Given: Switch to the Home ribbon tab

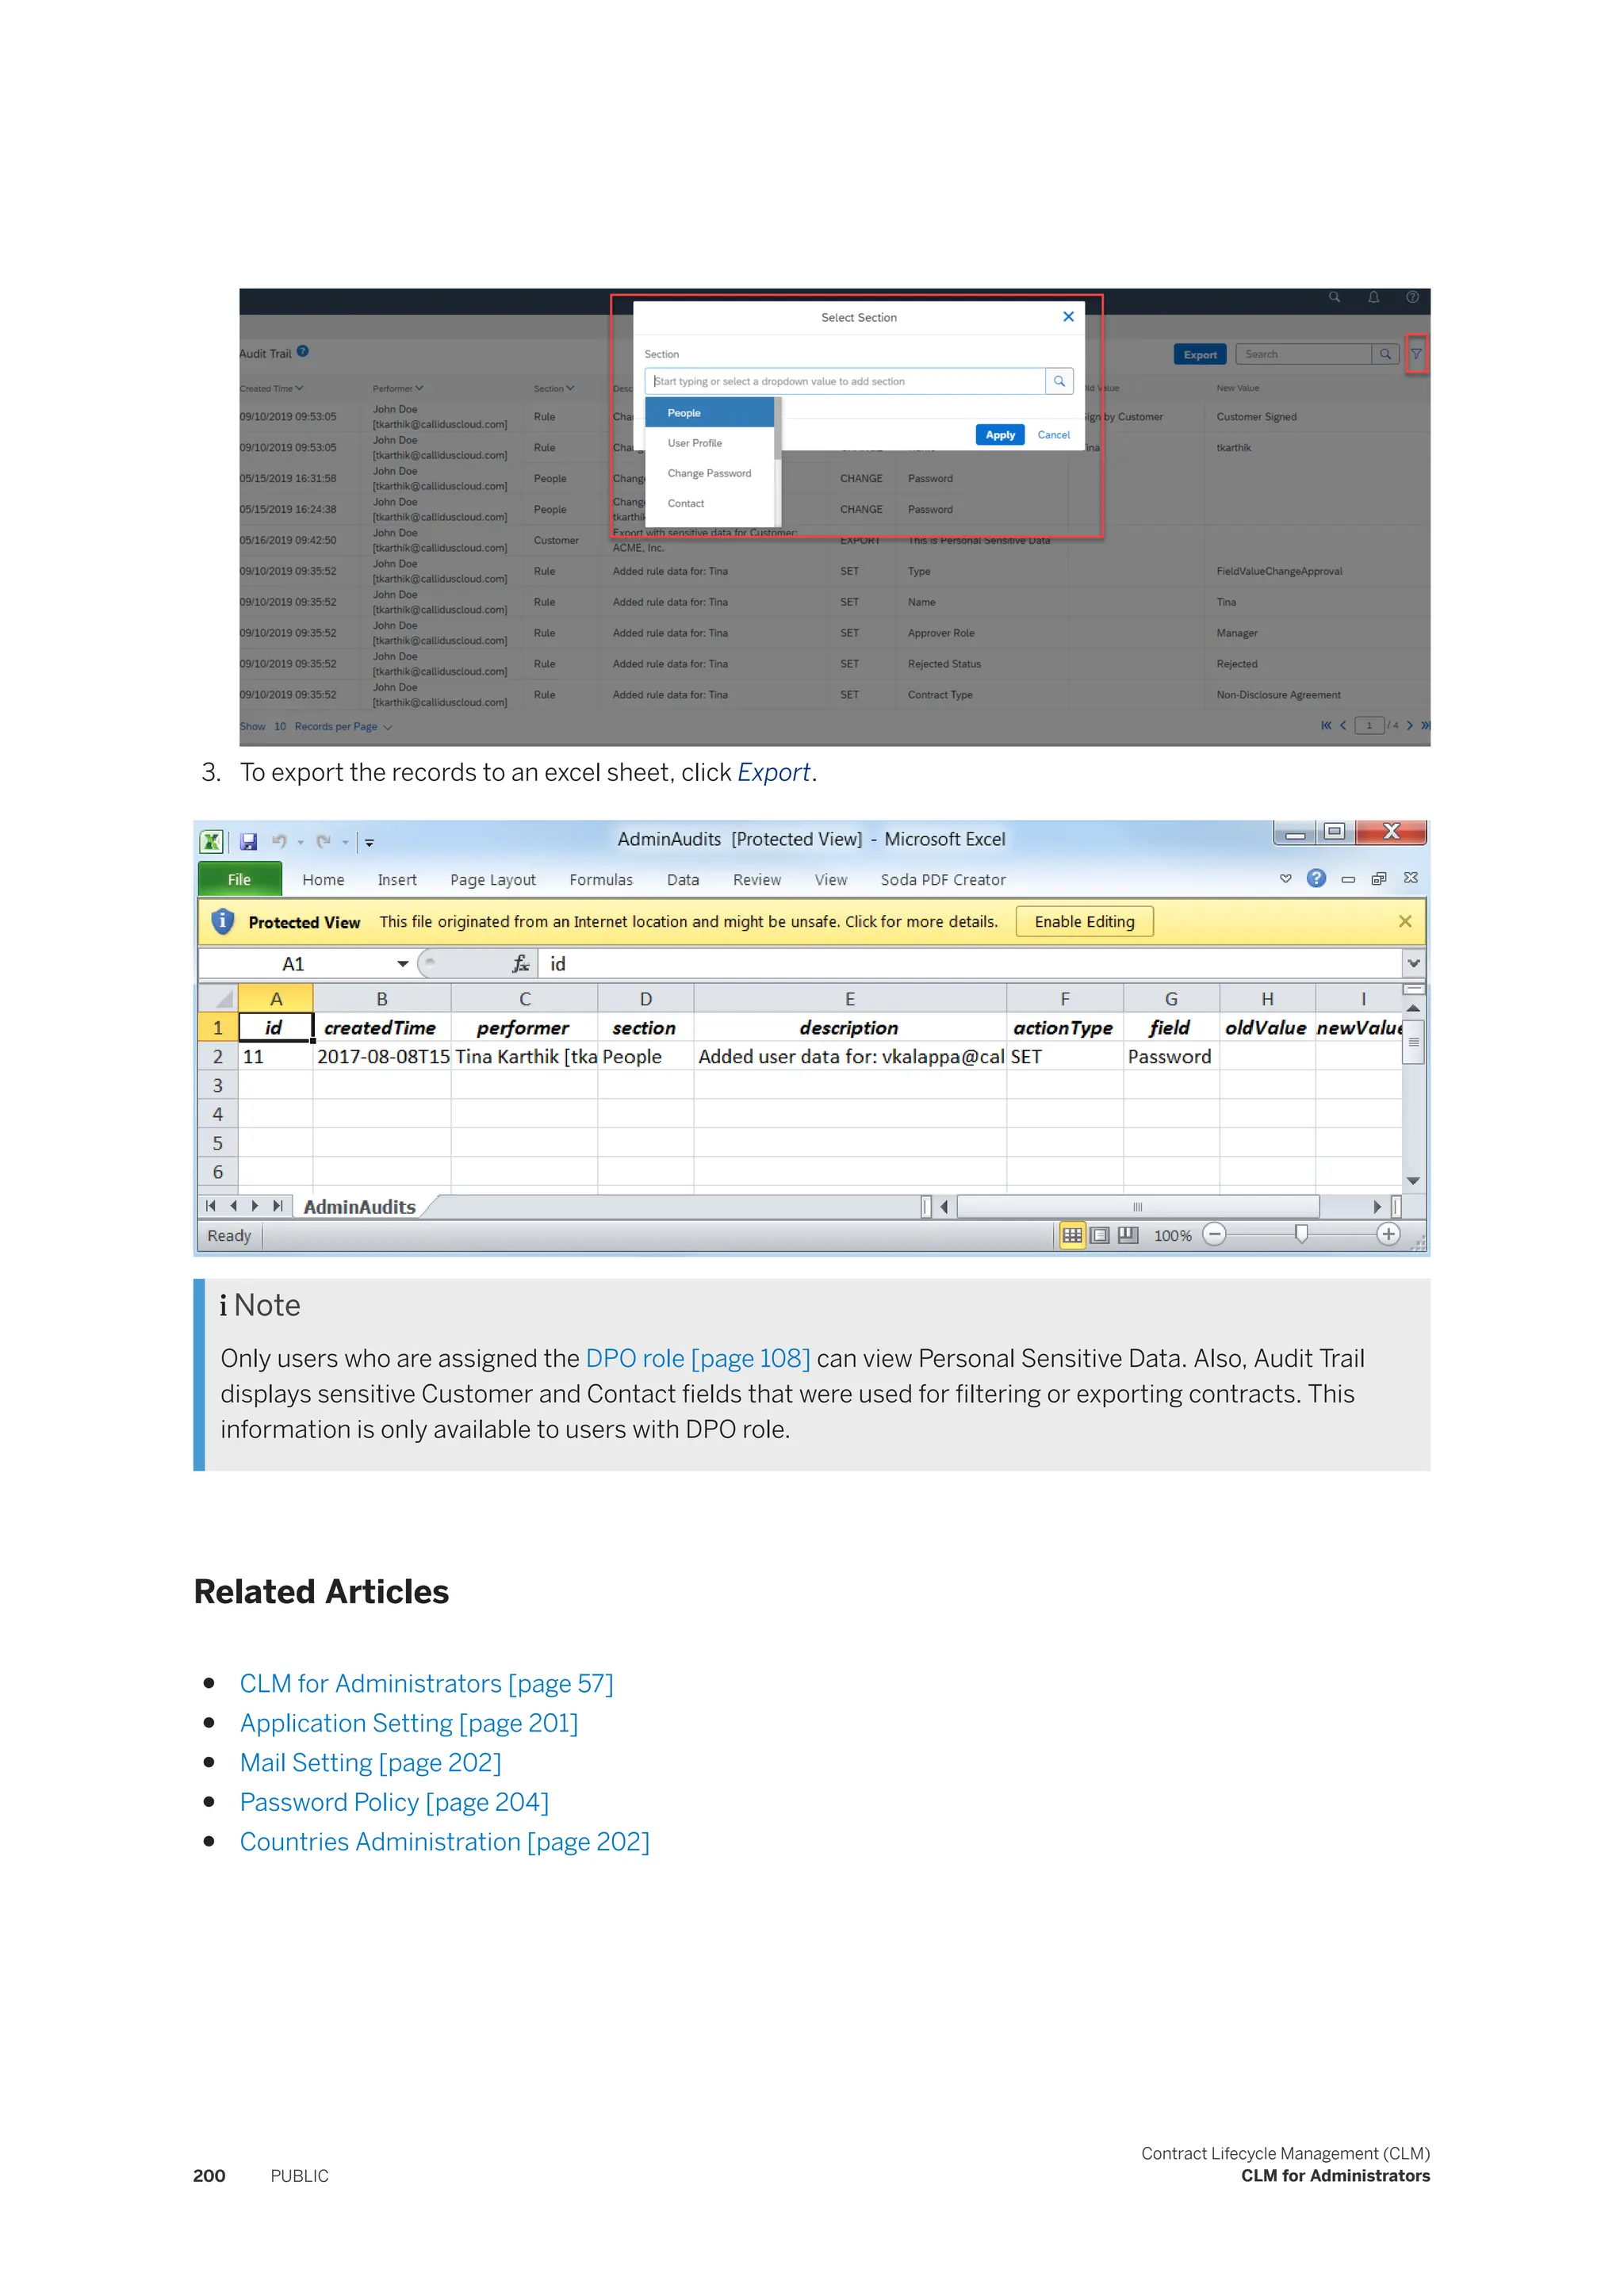Looking at the screenshot, I should pyautogui.click(x=323, y=880).
